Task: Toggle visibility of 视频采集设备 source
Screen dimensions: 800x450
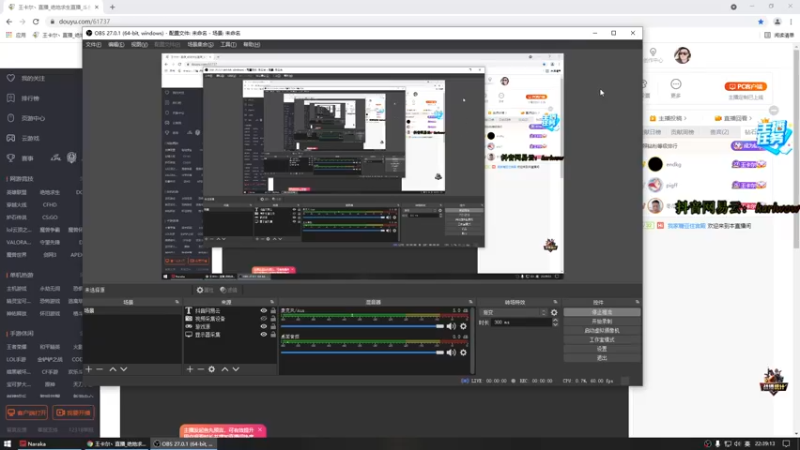Action: tap(264, 318)
